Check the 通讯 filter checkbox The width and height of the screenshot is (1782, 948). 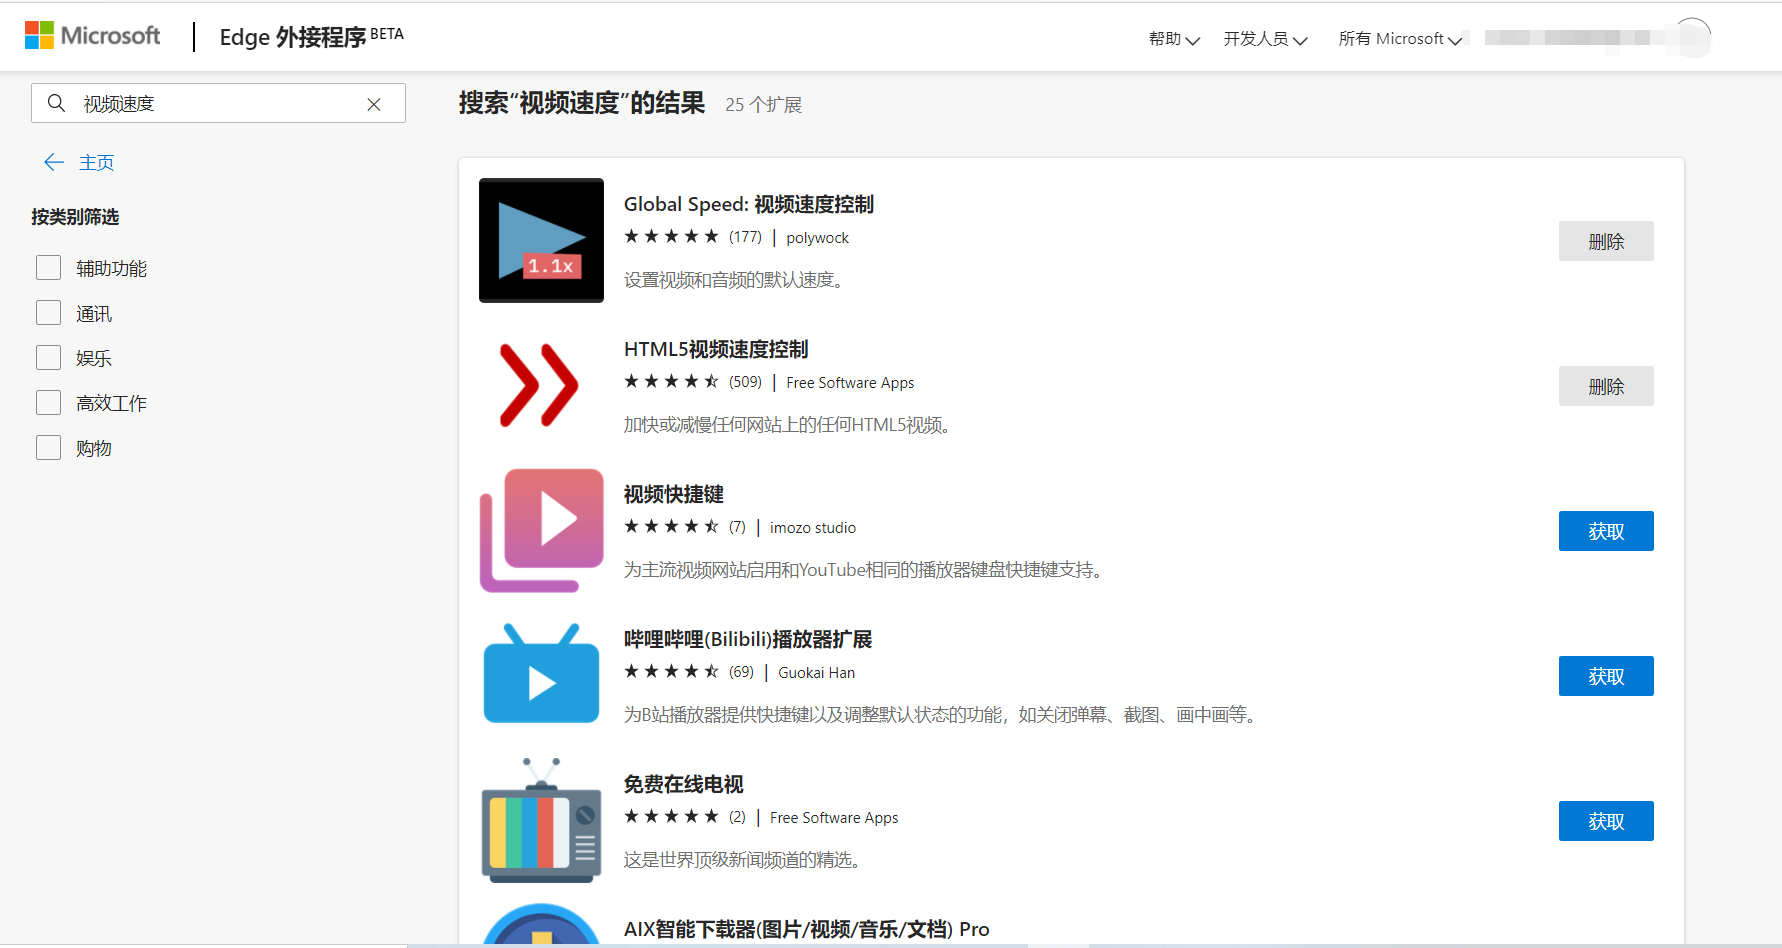pos(49,312)
